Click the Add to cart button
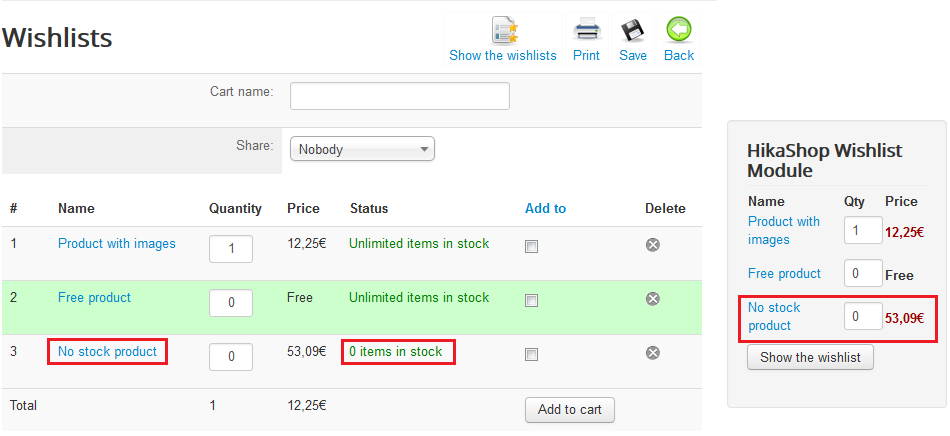 [x=570, y=410]
